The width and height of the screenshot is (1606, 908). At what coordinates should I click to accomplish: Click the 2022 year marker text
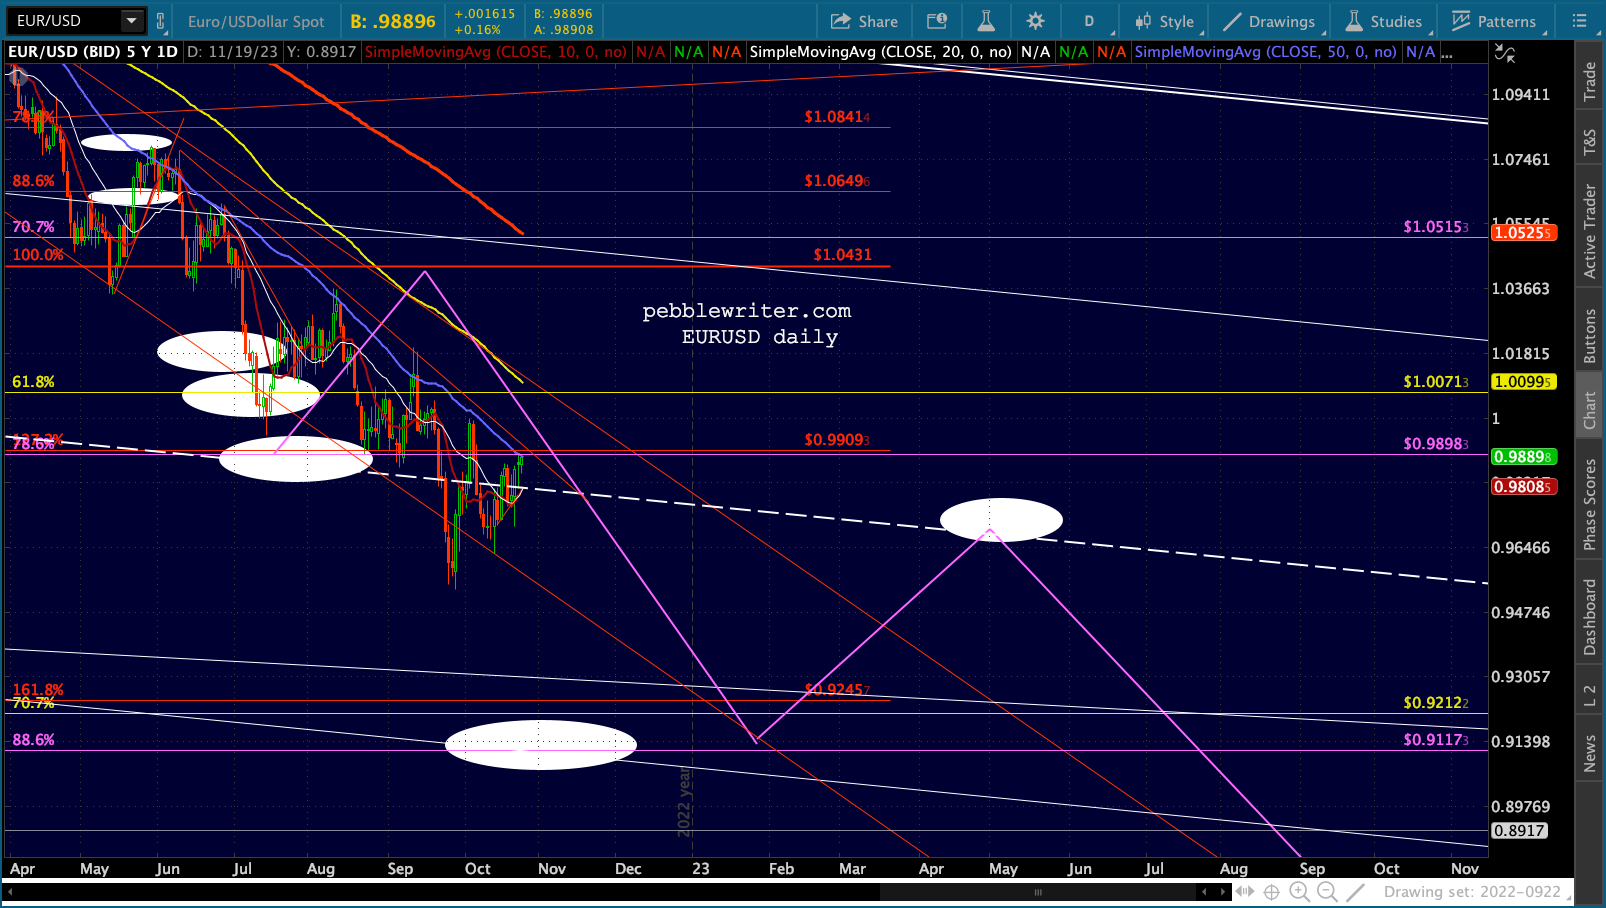[685, 802]
